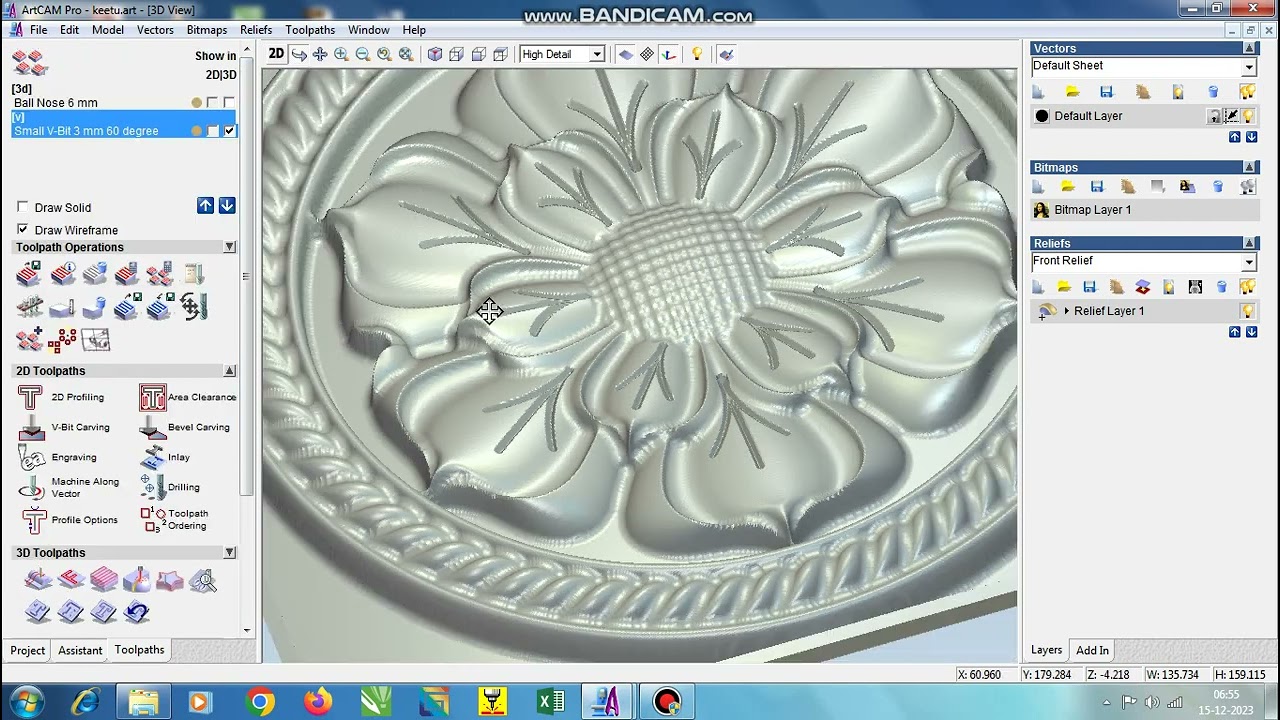Screen dimensions: 1280x720
Task: Toggle 2D visibility for Ball Nose 6 mm
Action: [212, 103]
